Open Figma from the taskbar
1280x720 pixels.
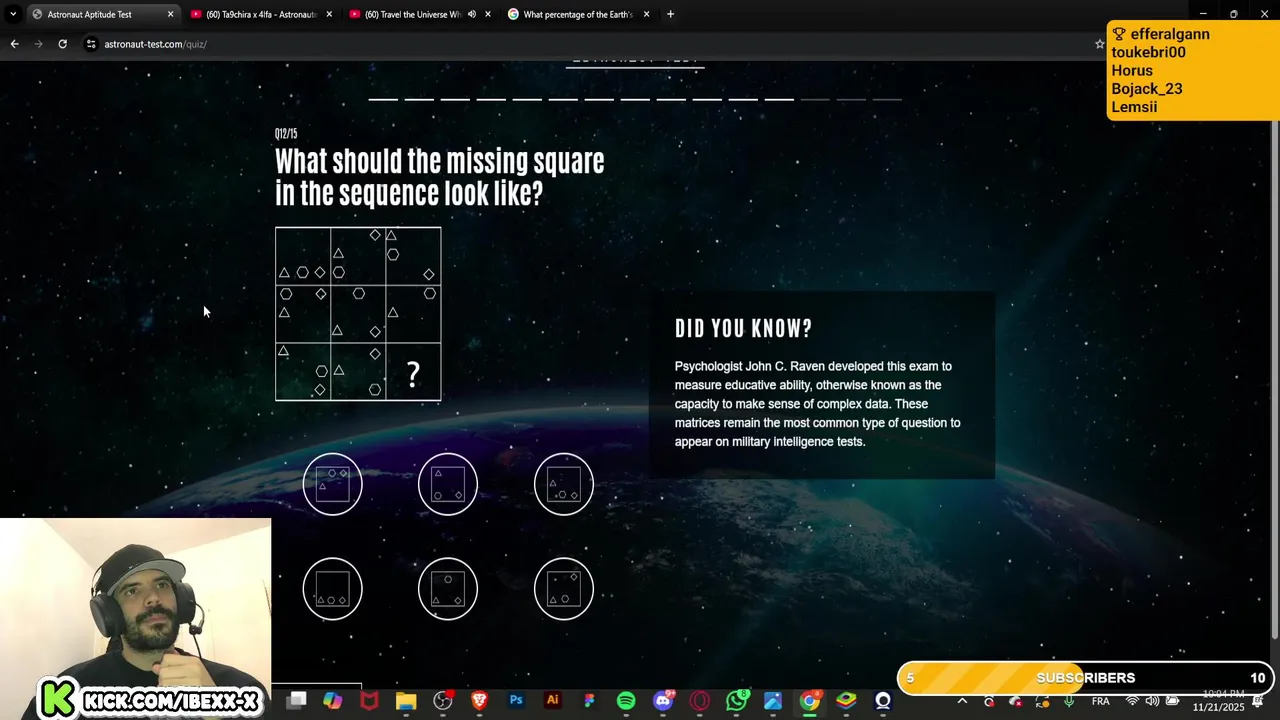click(589, 701)
